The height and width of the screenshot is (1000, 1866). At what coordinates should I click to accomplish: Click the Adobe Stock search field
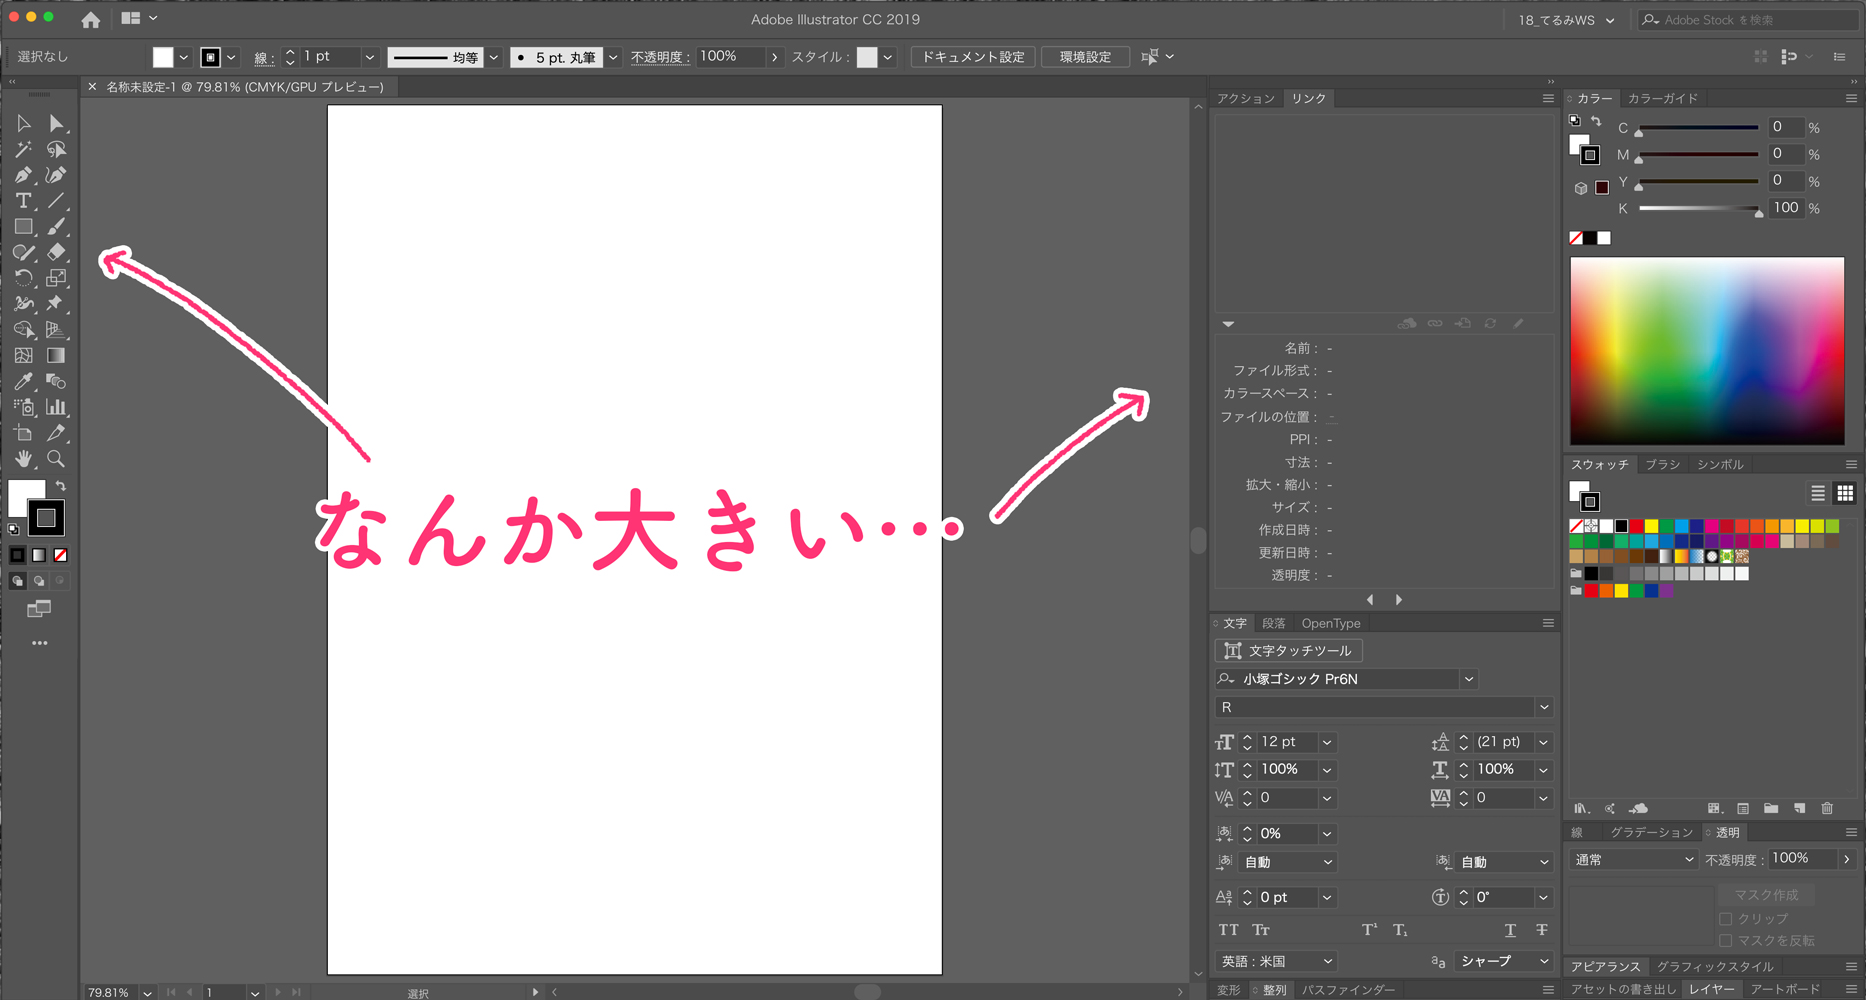[1750, 20]
